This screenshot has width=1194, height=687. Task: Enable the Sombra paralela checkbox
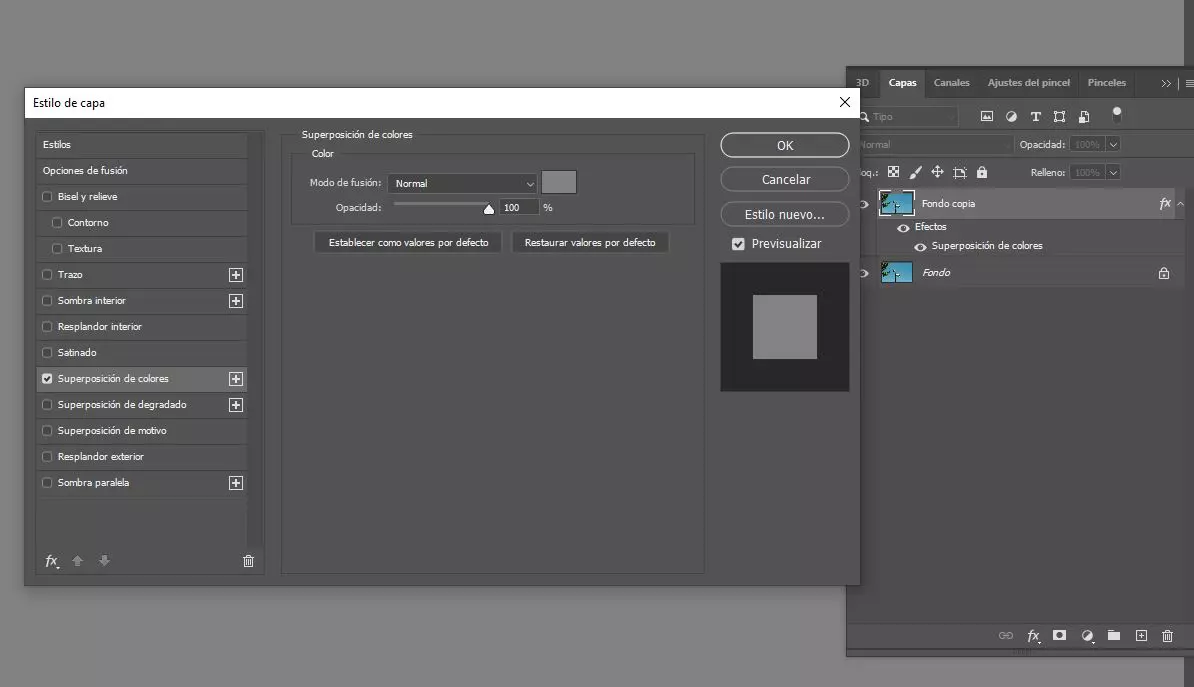click(x=47, y=483)
